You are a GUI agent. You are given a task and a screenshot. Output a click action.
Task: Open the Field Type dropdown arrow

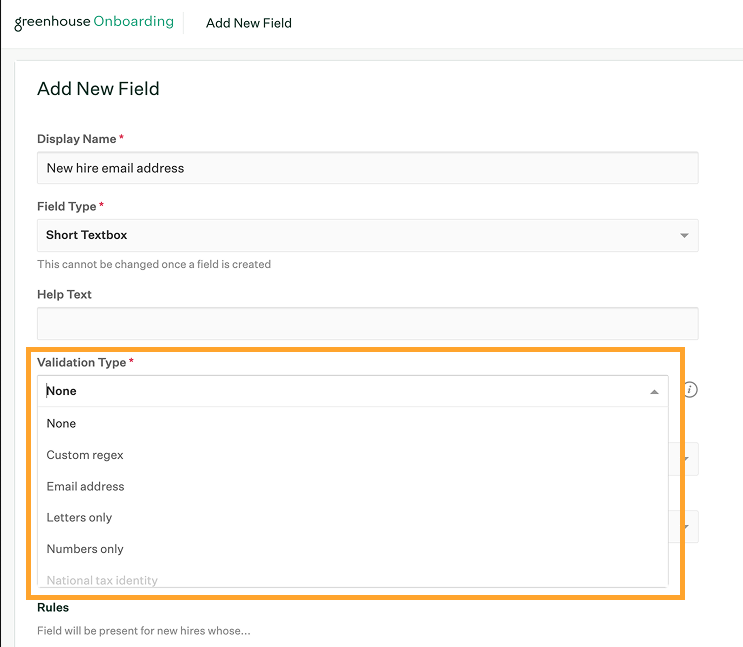[x=684, y=236]
